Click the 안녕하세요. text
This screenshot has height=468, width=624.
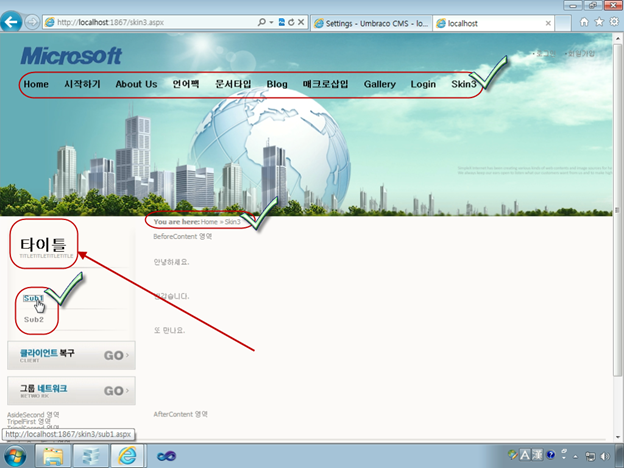click(171, 262)
